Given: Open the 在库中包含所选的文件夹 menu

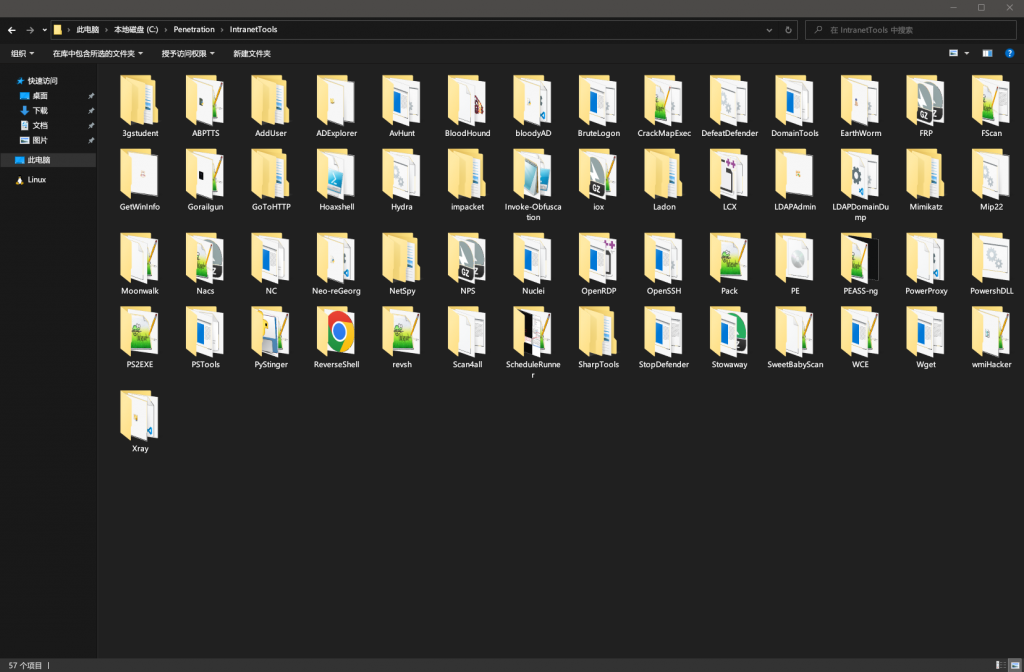Looking at the screenshot, I should pos(97,54).
